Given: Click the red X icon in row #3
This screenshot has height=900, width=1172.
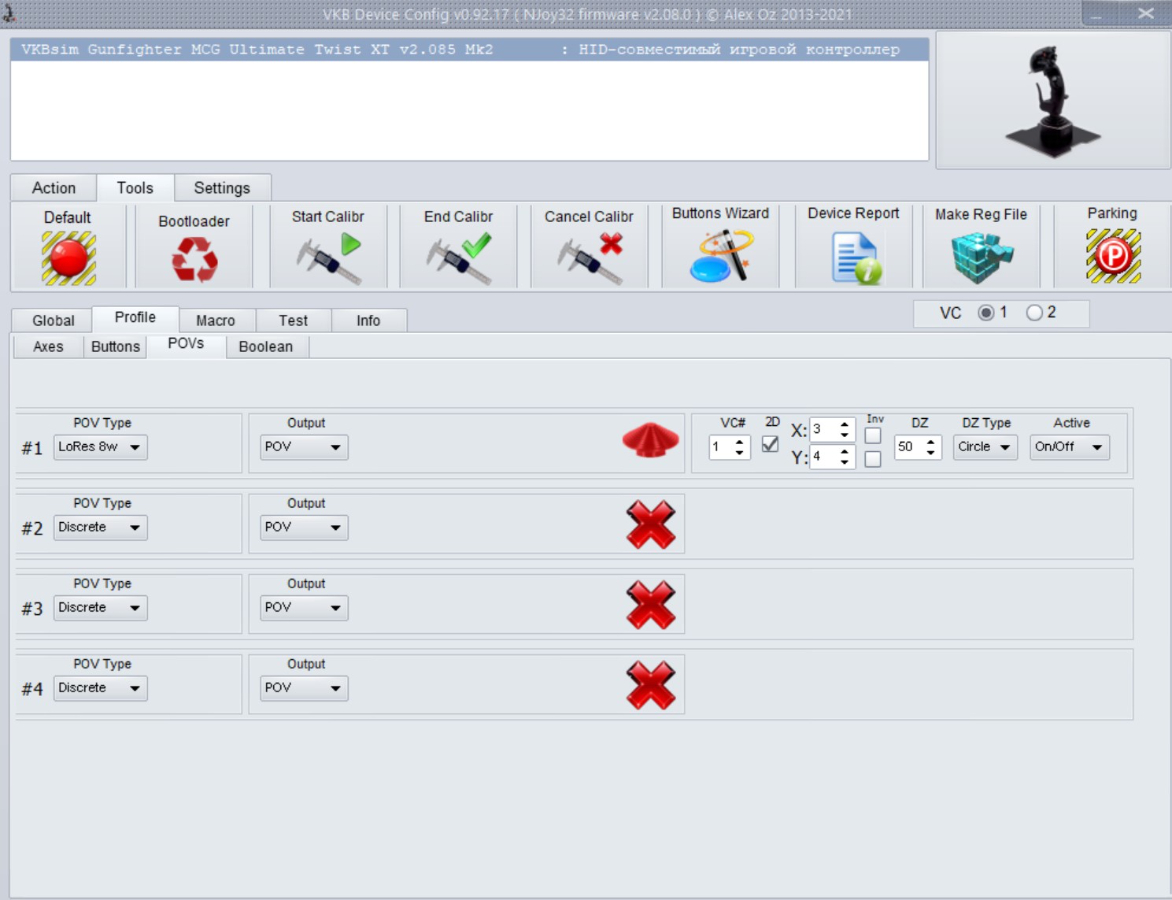Looking at the screenshot, I should point(651,605).
